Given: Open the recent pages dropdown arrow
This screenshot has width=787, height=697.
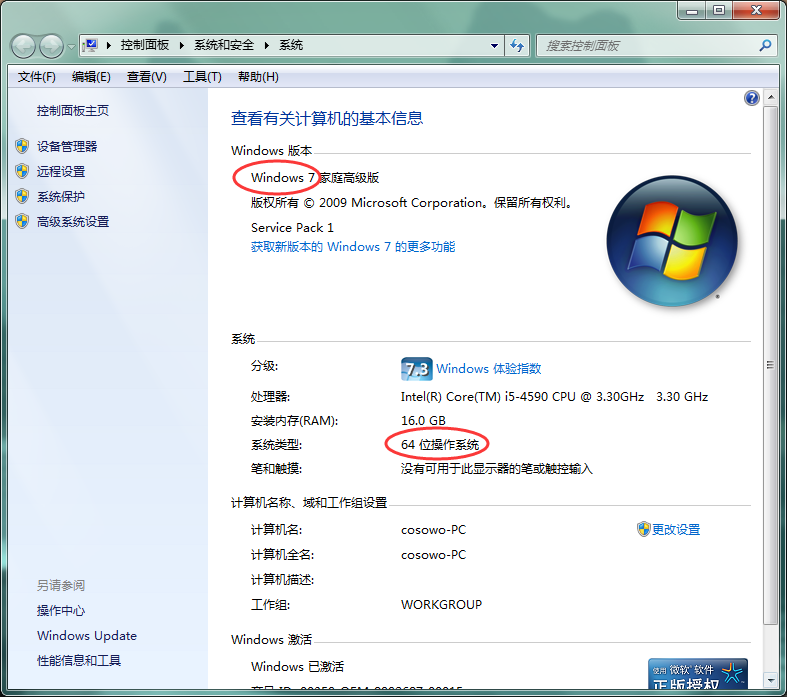Looking at the screenshot, I should (71, 47).
